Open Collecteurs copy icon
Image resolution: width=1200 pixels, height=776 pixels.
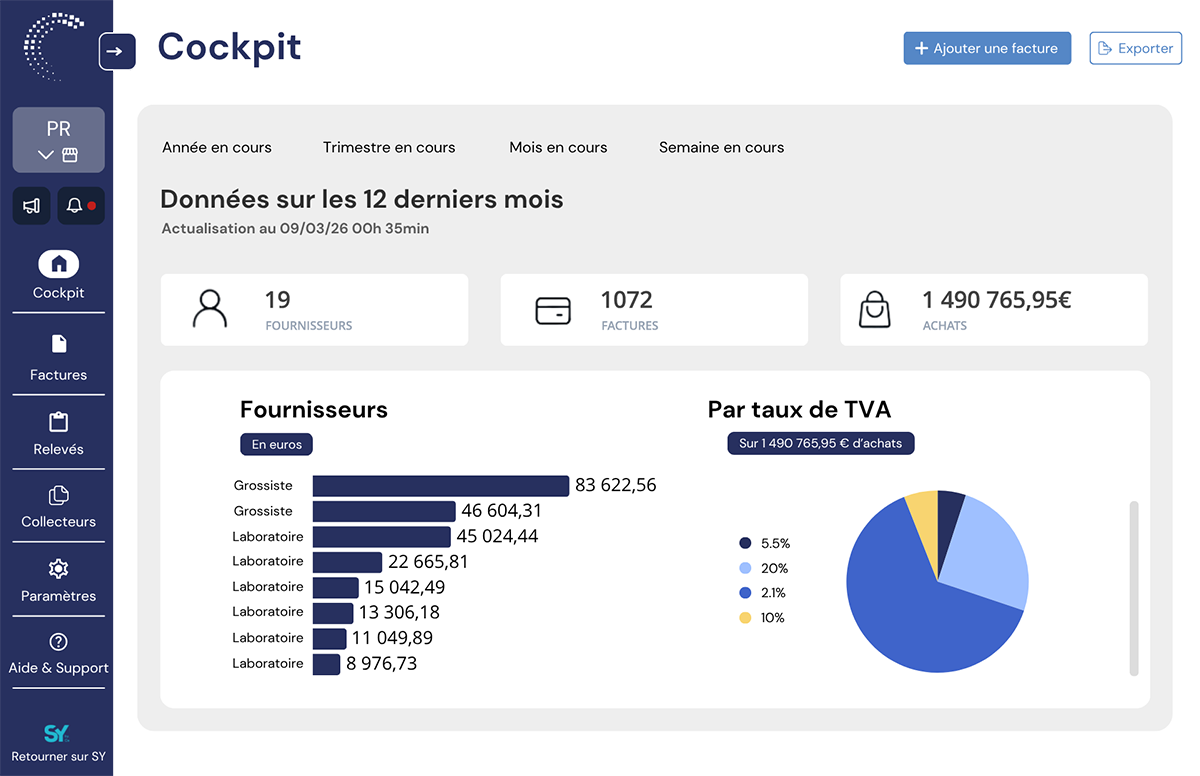pyautogui.click(x=58, y=495)
